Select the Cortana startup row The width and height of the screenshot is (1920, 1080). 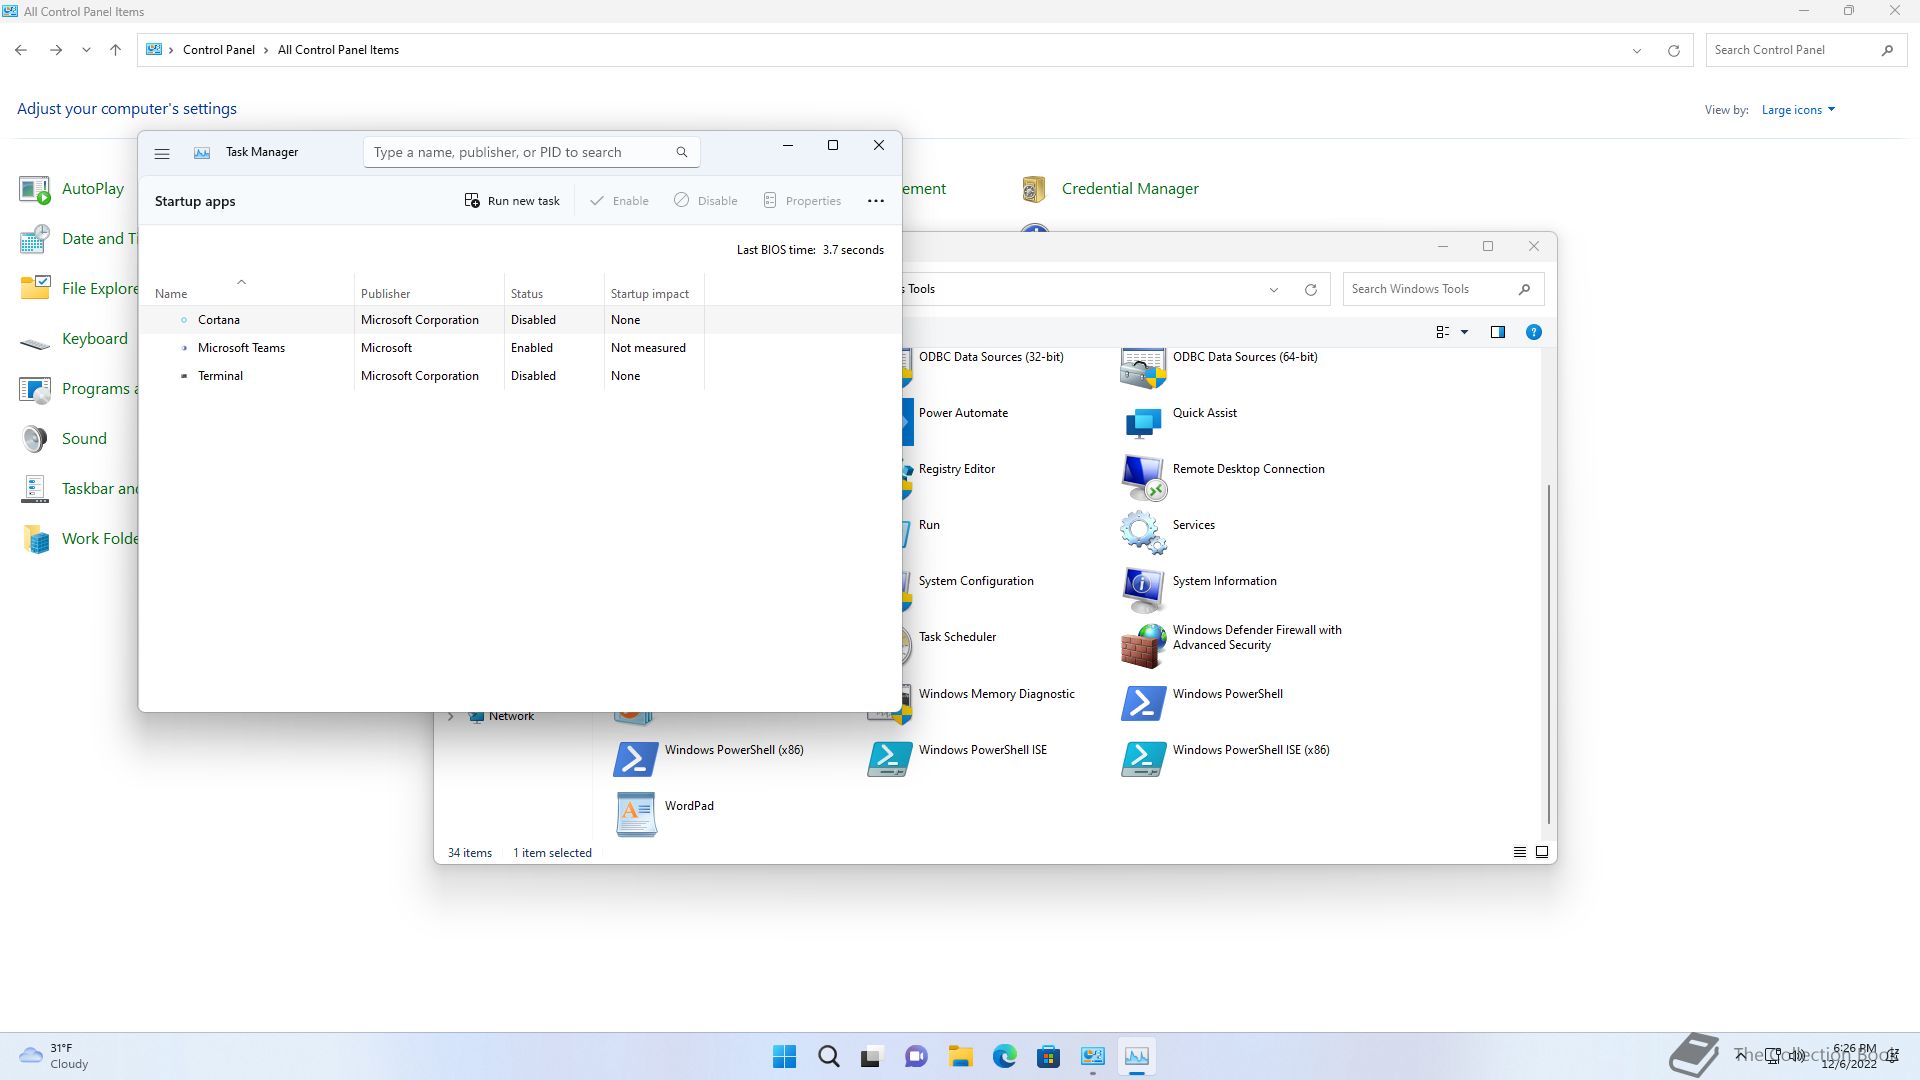tap(520, 320)
